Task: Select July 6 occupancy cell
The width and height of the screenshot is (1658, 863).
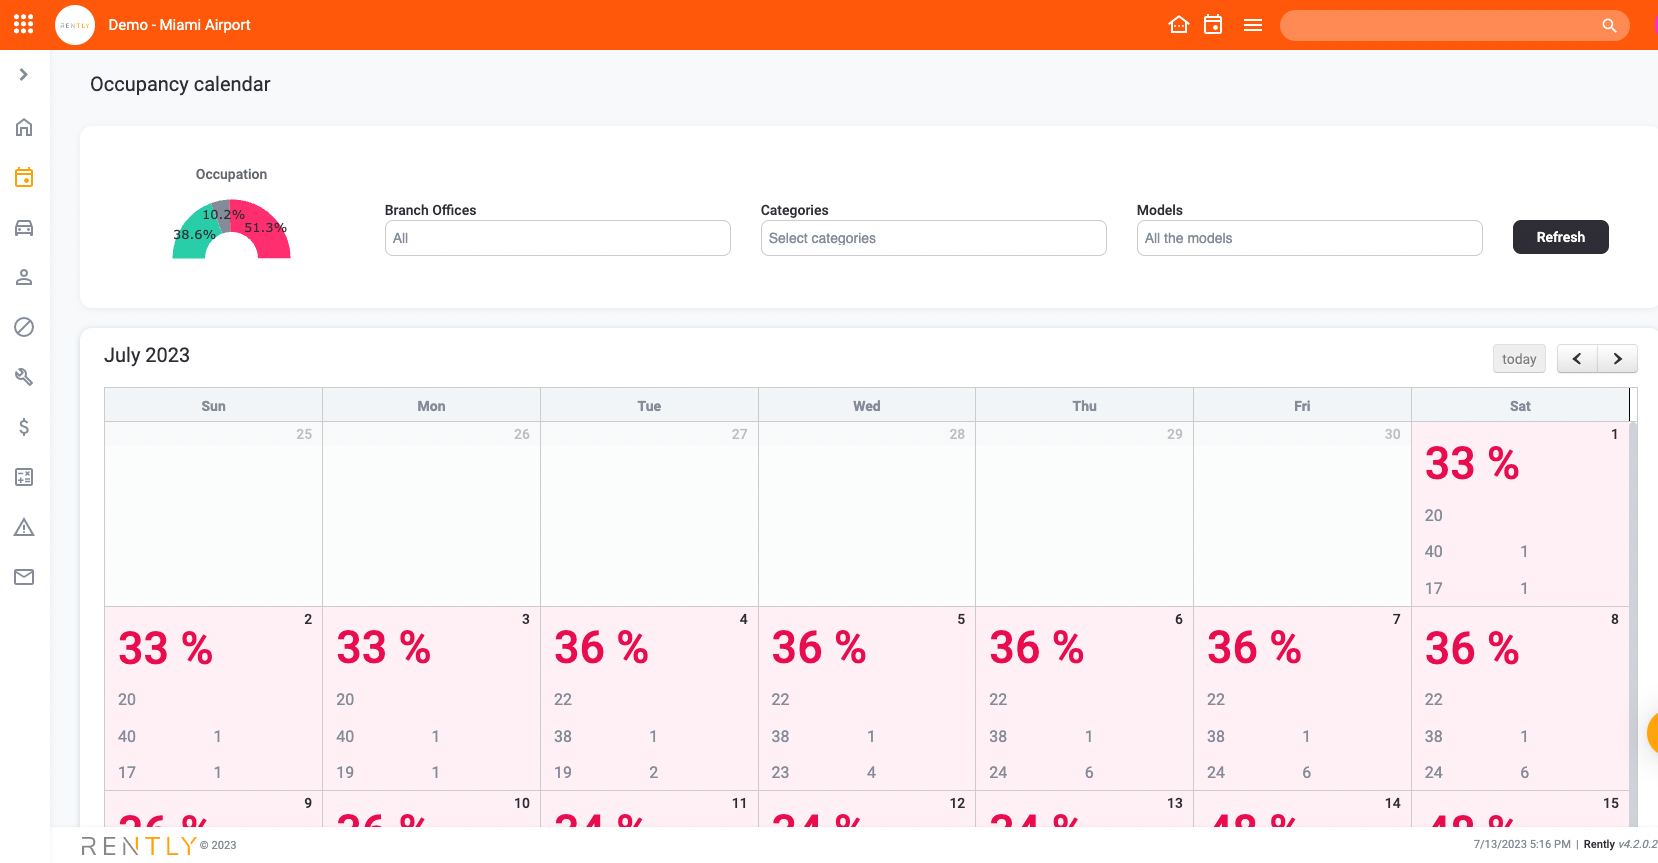Action: (x=1085, y=698)
